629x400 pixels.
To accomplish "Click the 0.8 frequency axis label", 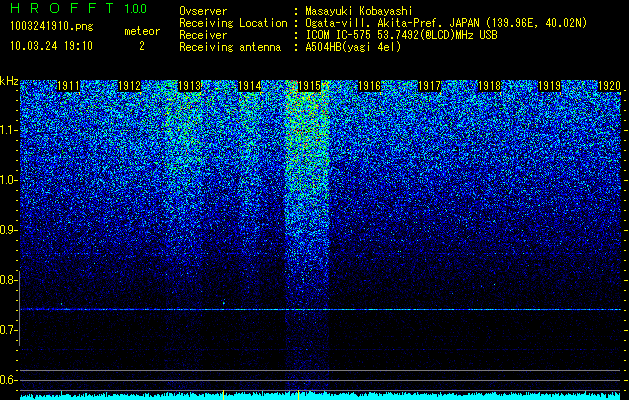I will tap(8, 280).
